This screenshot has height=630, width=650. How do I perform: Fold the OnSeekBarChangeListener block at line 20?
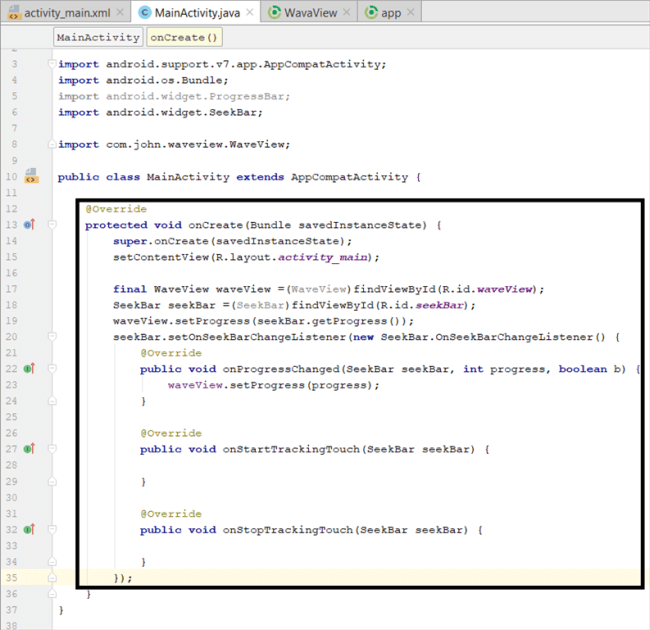[51, 337]
